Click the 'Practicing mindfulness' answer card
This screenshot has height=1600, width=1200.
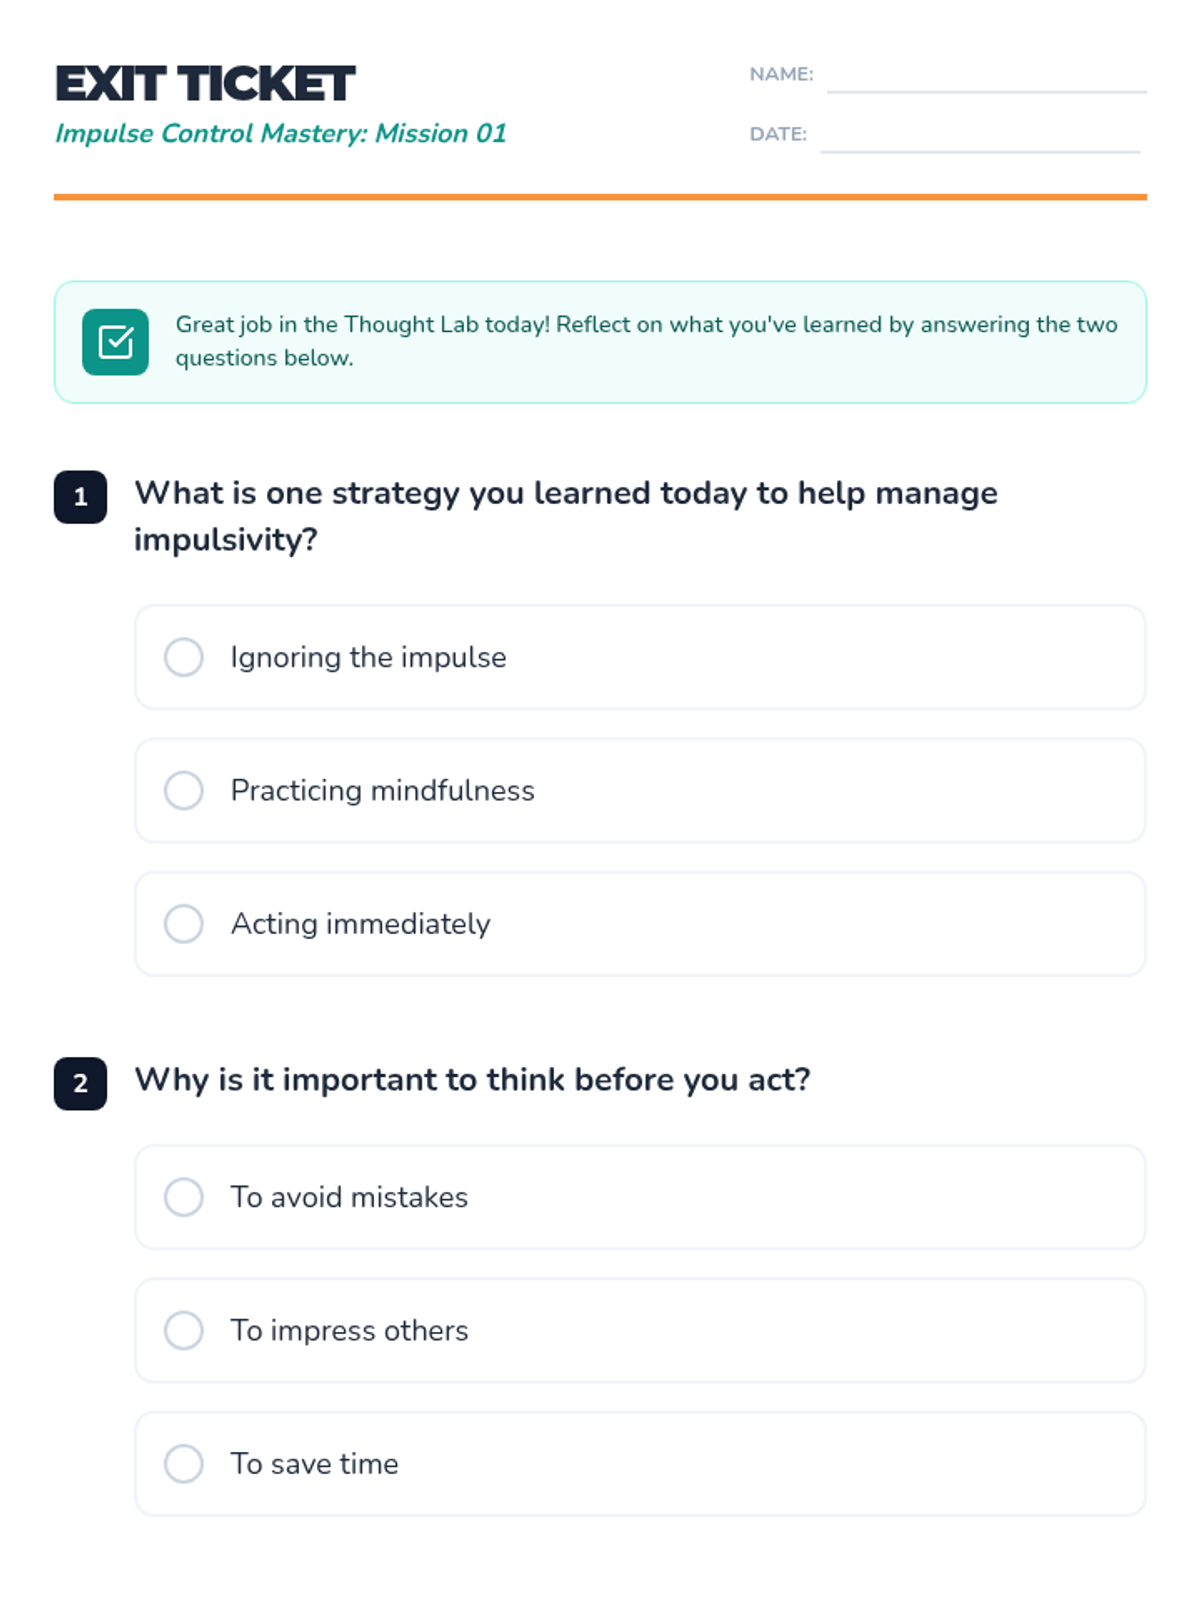coord(640,790)
